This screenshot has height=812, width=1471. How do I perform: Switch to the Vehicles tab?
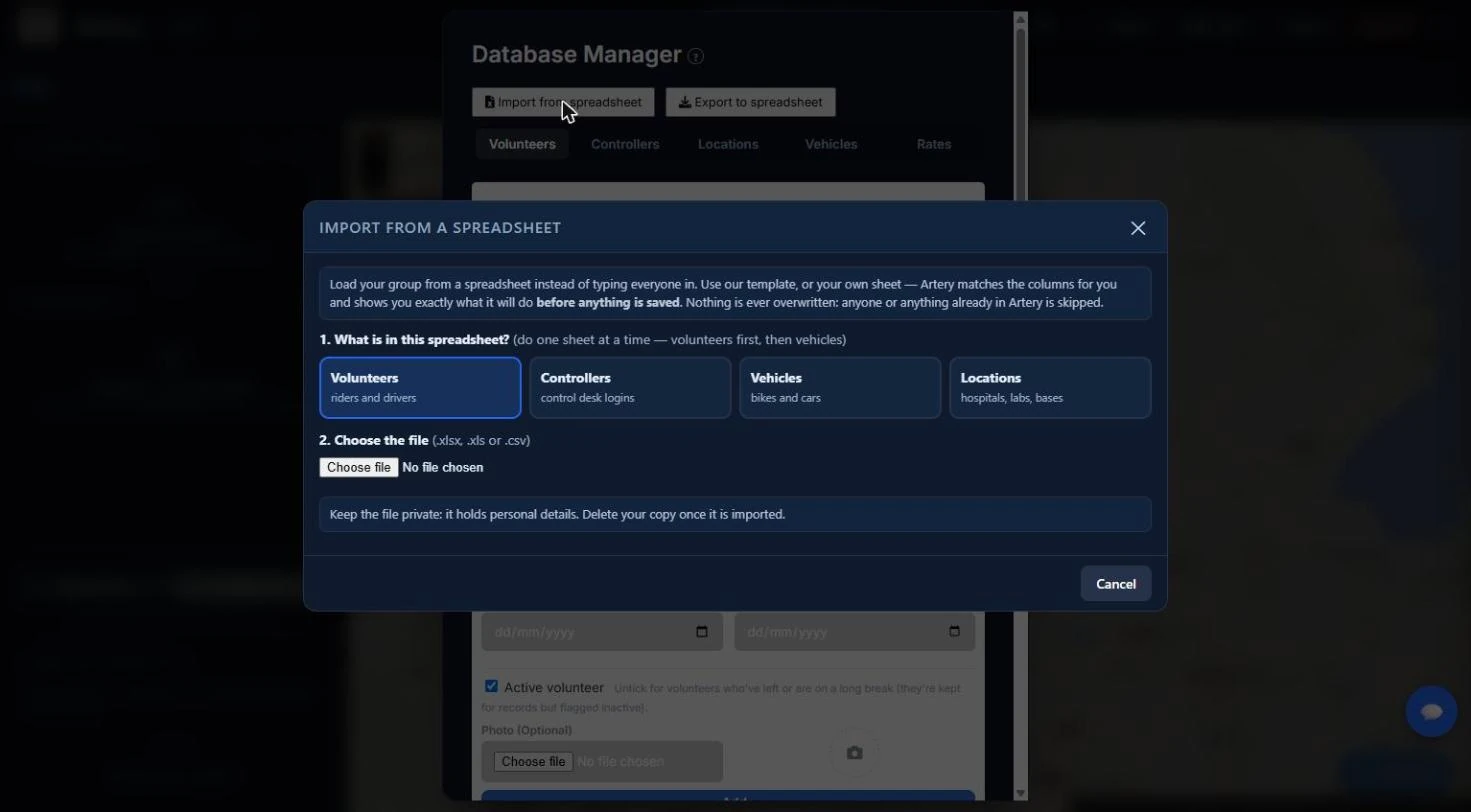click(831, 144)
